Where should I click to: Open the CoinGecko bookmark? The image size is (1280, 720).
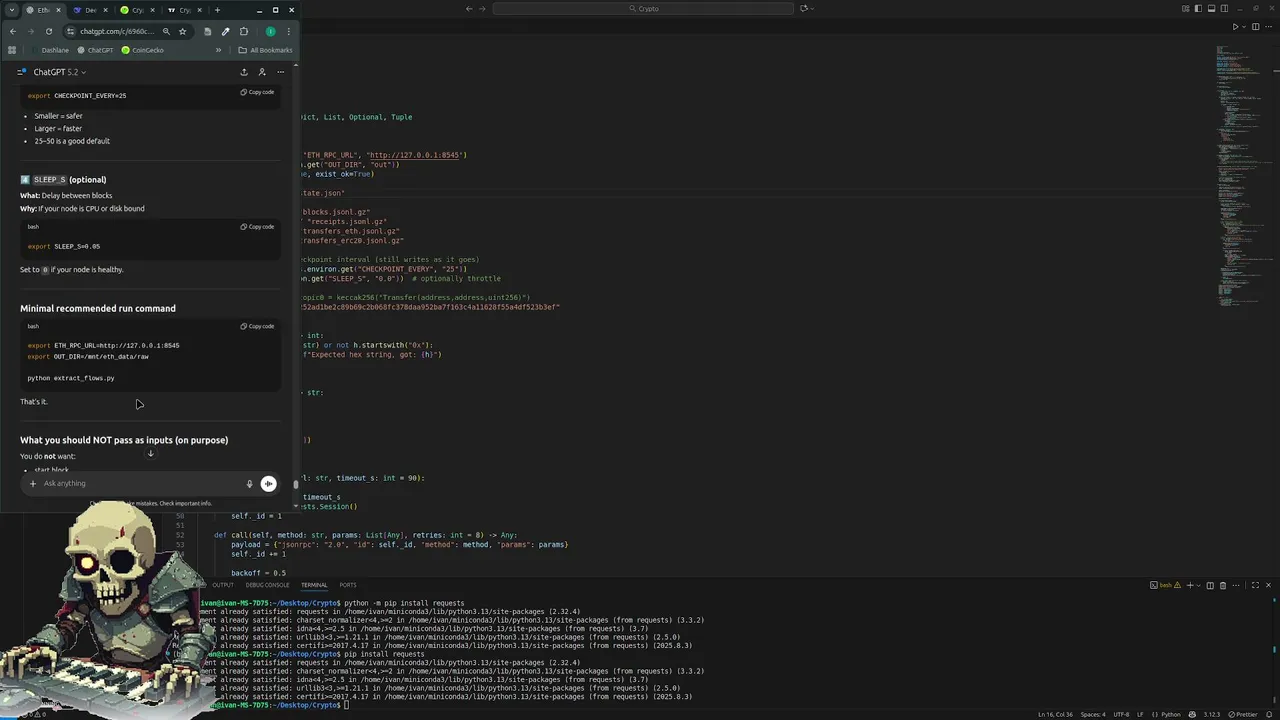[x=142, y=50]
